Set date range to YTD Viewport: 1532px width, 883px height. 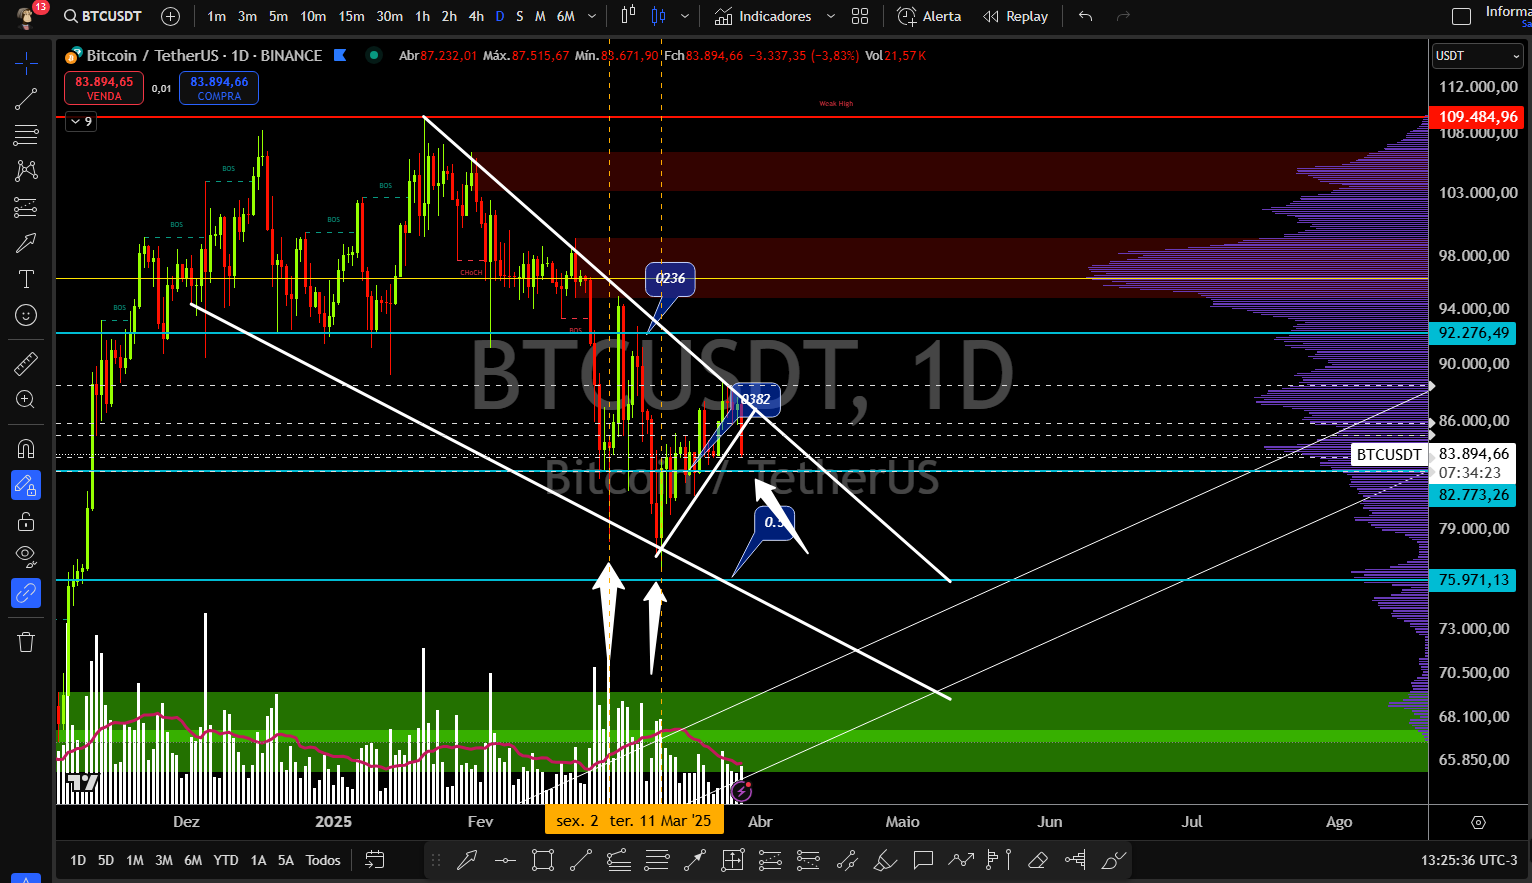click(226, 860)
